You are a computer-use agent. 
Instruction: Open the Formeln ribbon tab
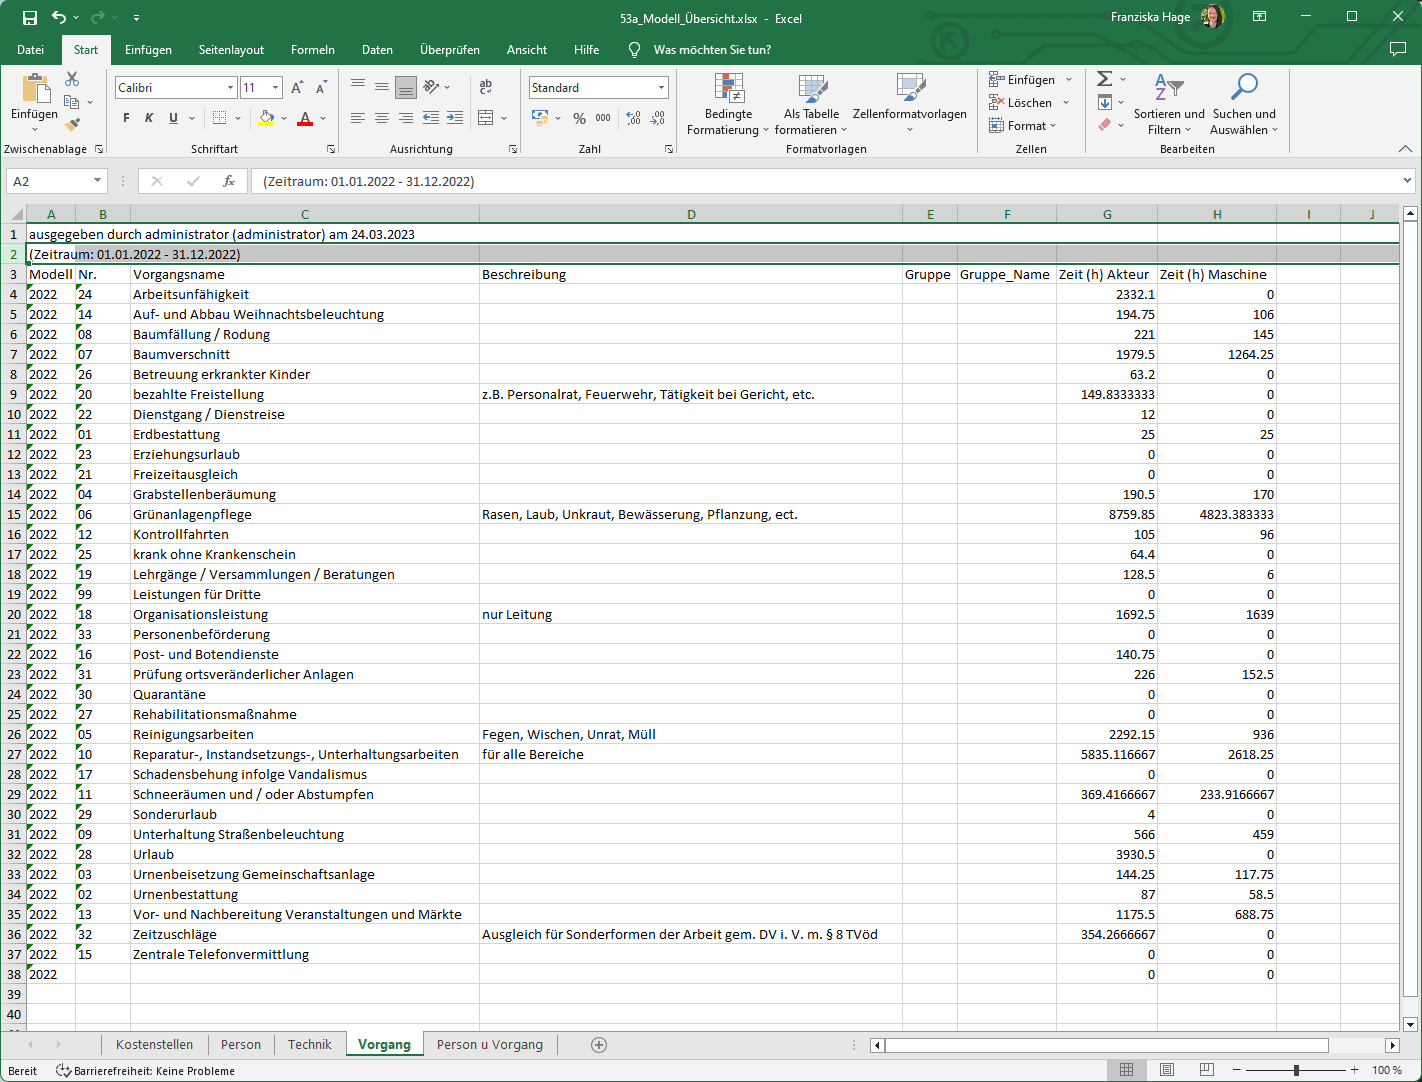click(312, 50)
